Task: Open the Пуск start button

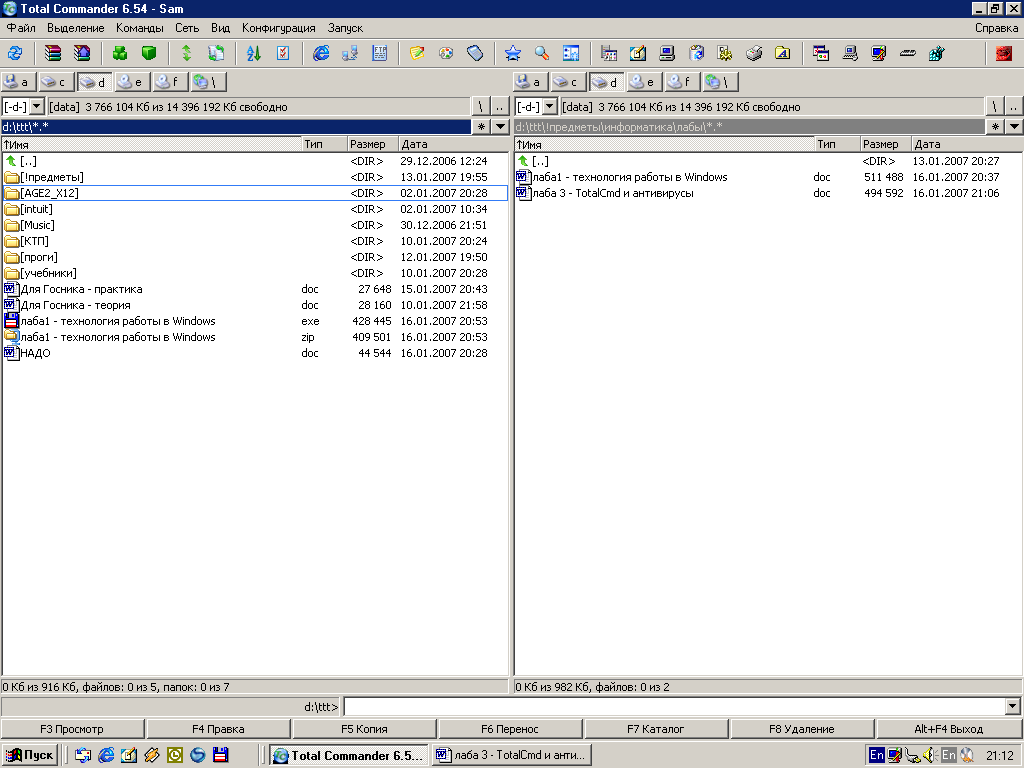Action: click(29, 755)
